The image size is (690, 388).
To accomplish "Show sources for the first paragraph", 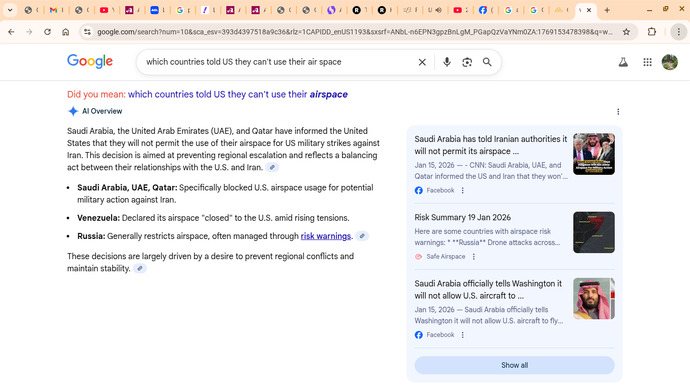I will [x=272, y=167].
